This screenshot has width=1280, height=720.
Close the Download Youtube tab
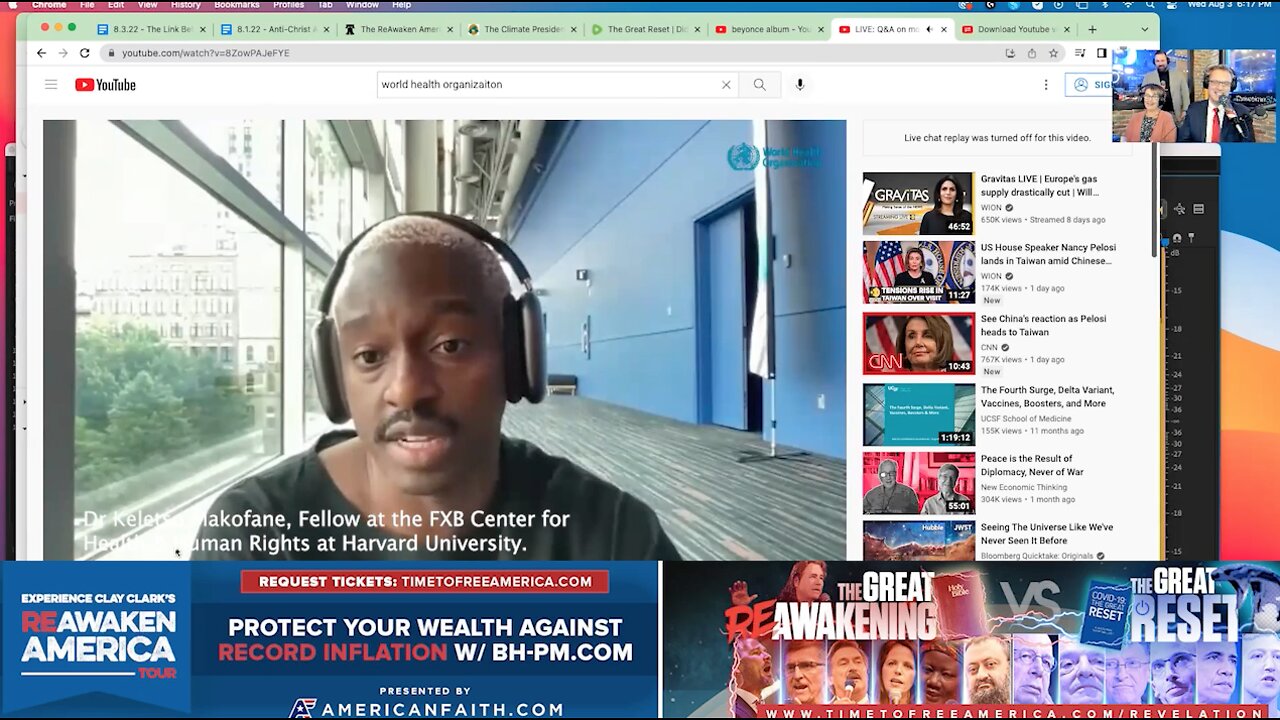click(x=1067, y=29)
